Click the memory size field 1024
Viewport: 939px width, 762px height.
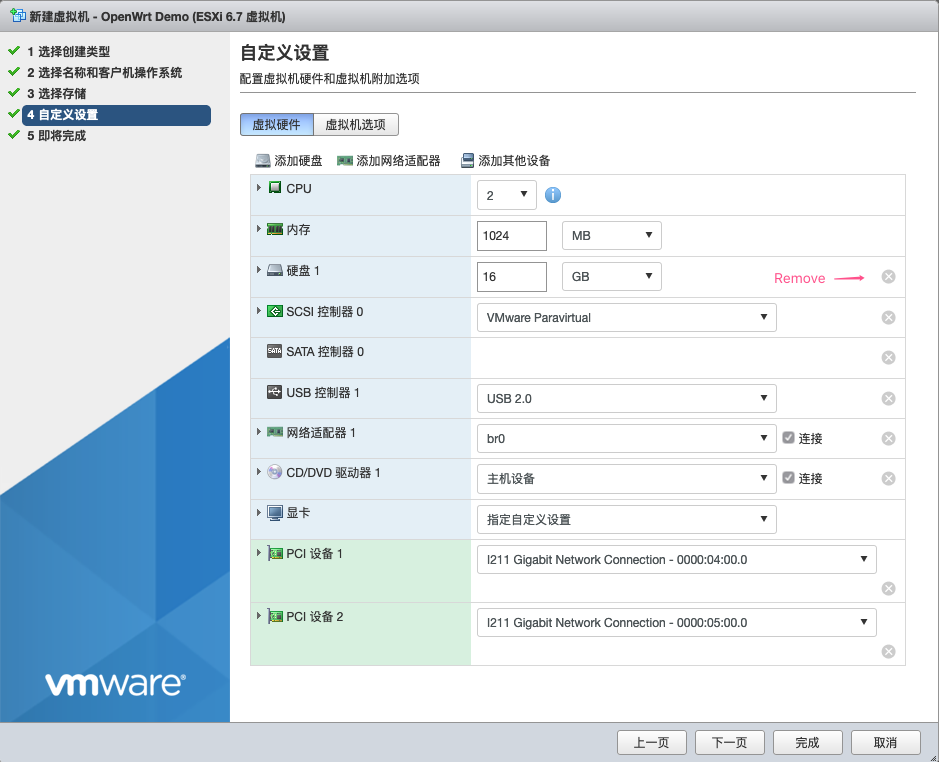coord(512,235)
